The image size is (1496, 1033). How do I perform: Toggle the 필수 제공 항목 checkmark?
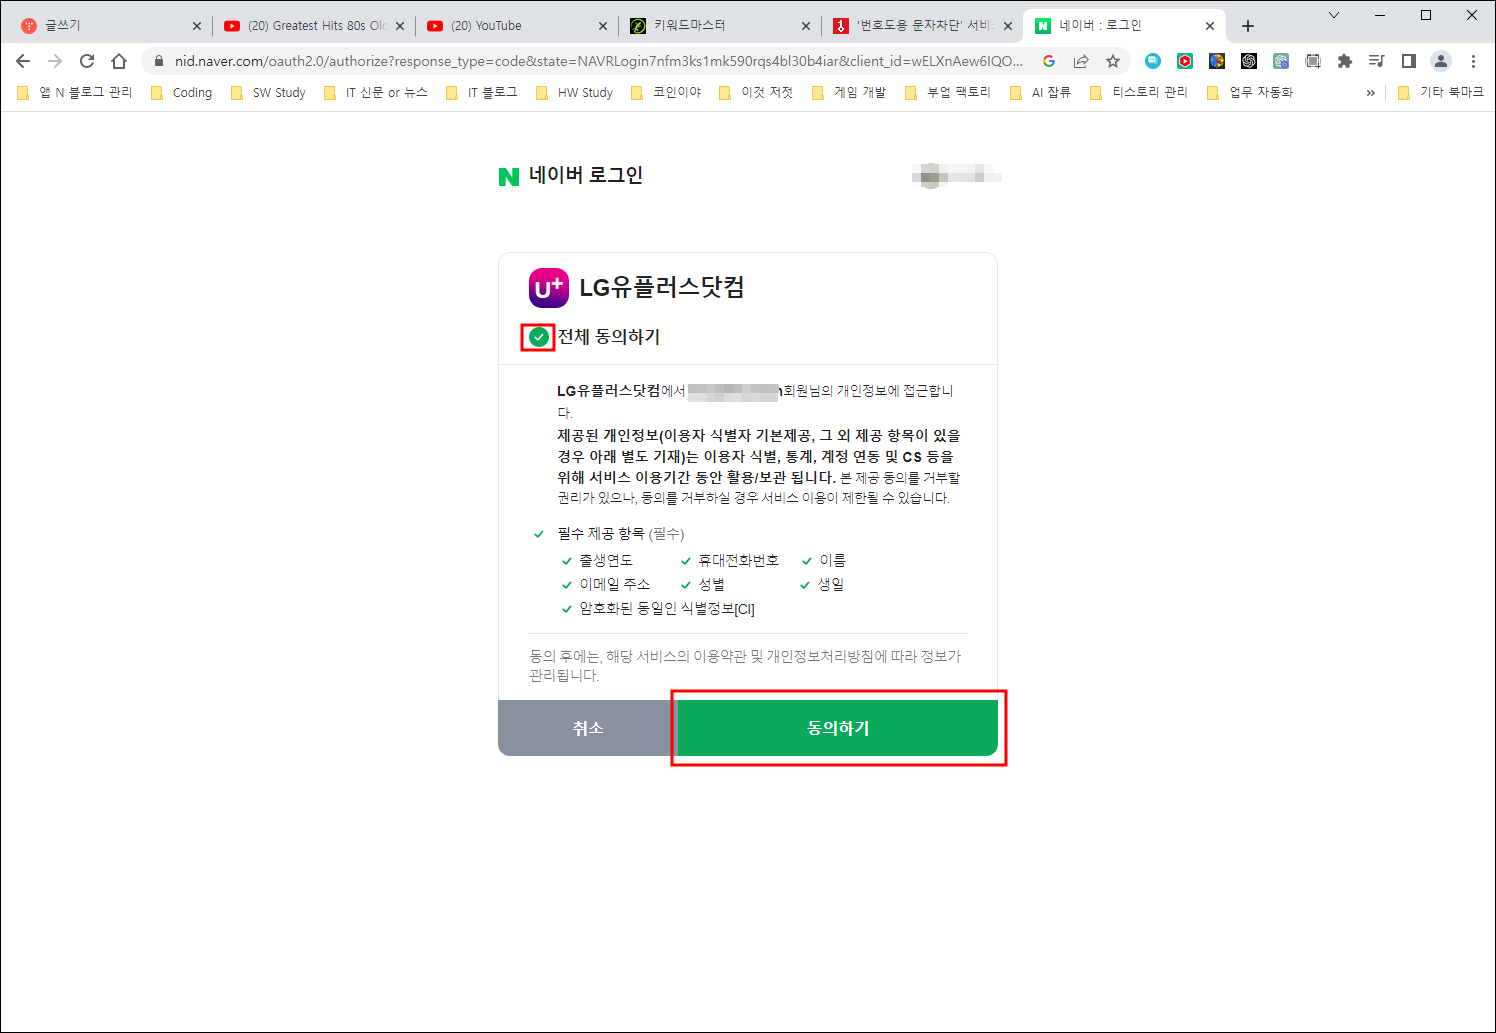(x=539, y=534)
